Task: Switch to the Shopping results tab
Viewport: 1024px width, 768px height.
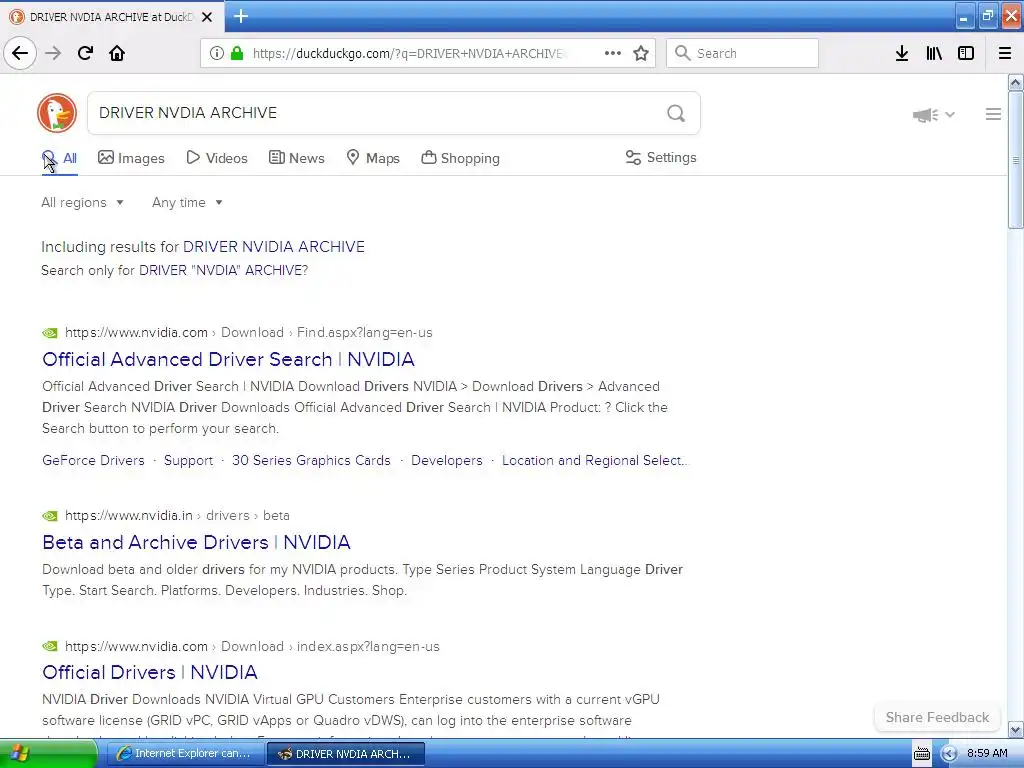Action: [x=460, y=158]
